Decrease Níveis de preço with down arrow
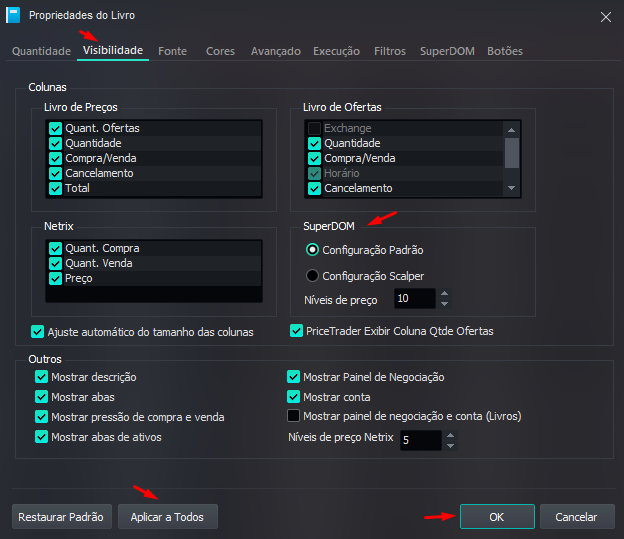This screenshot has width=624, height=539. coord(445,304)
